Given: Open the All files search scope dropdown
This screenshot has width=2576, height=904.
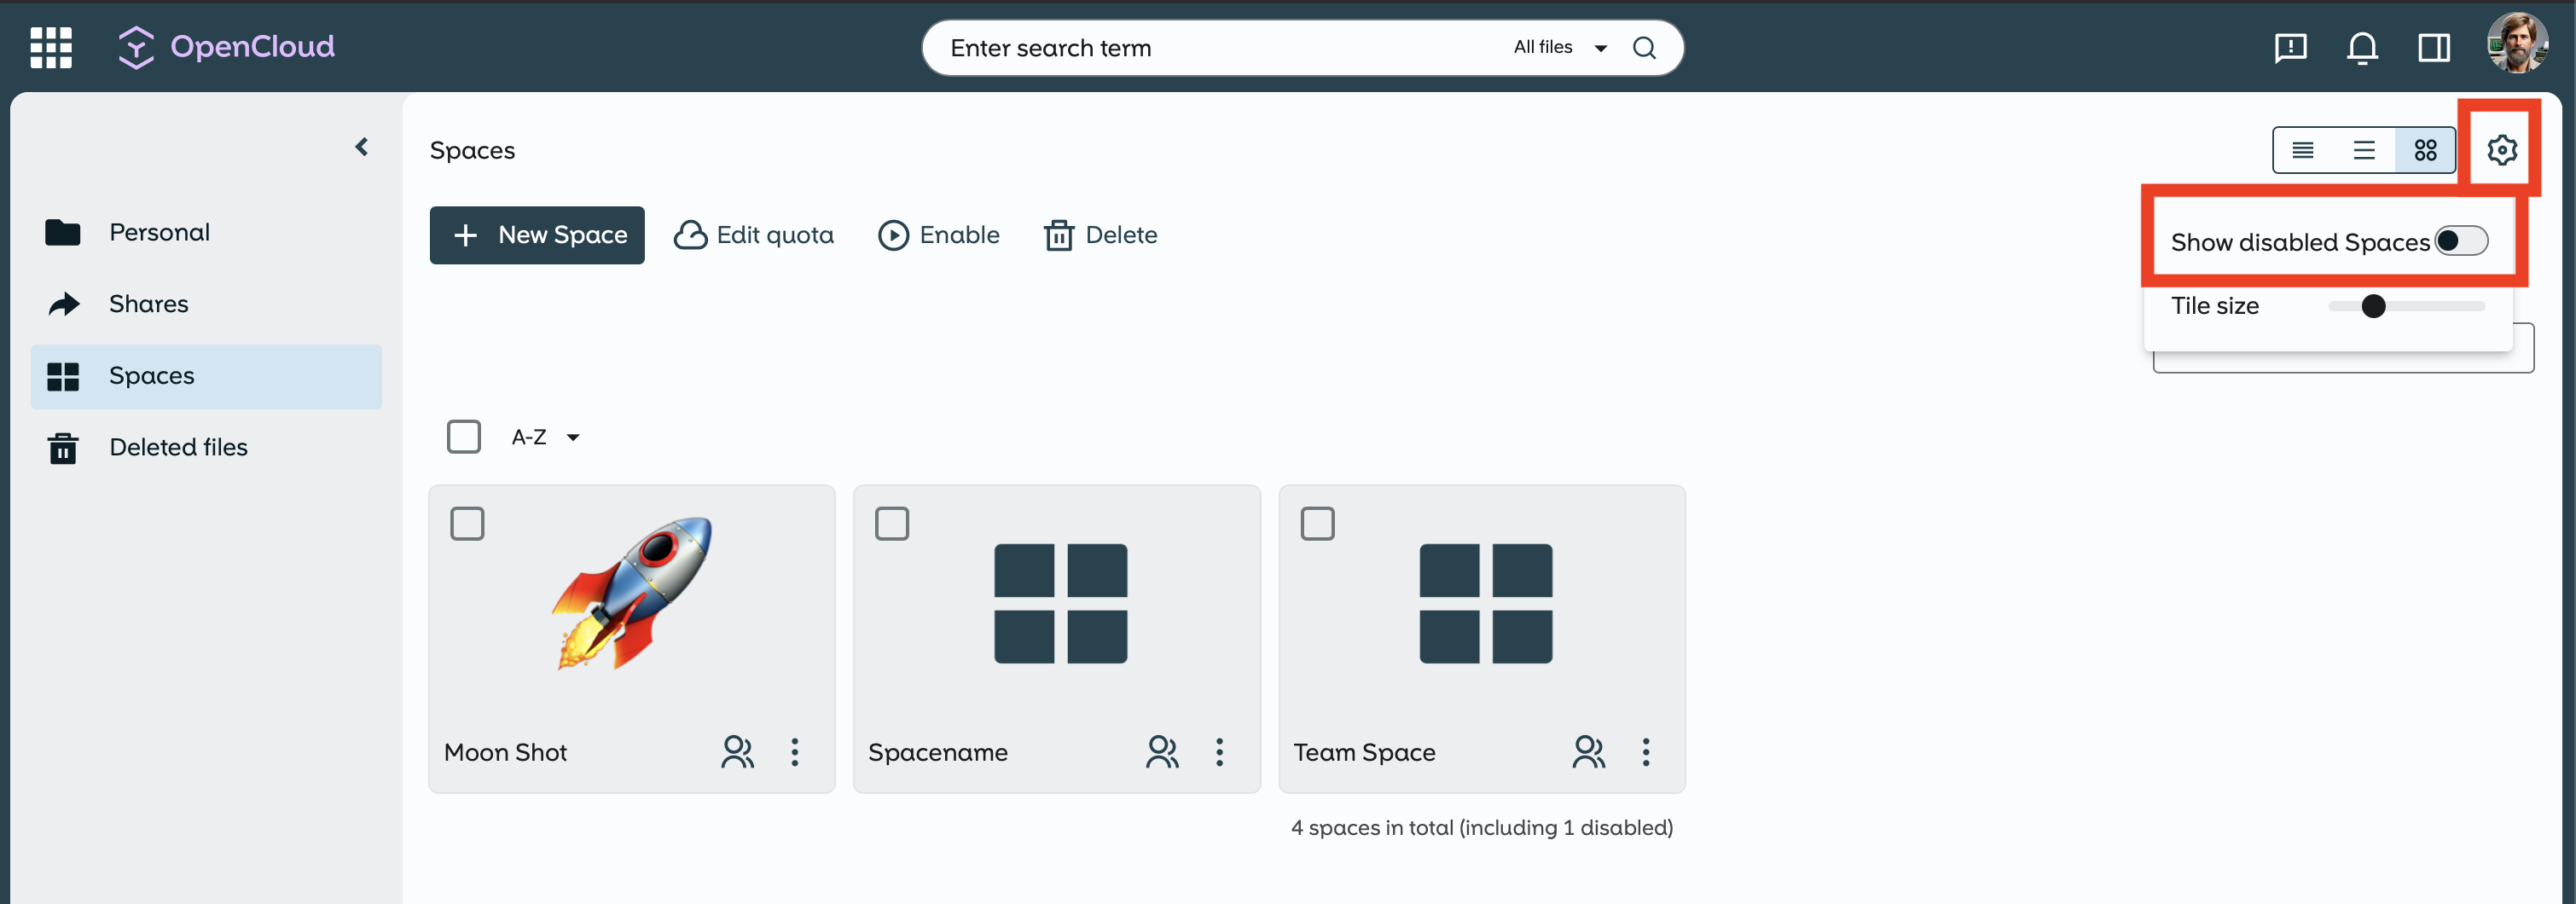Looking at the screenshot, I should (1560, 48).
